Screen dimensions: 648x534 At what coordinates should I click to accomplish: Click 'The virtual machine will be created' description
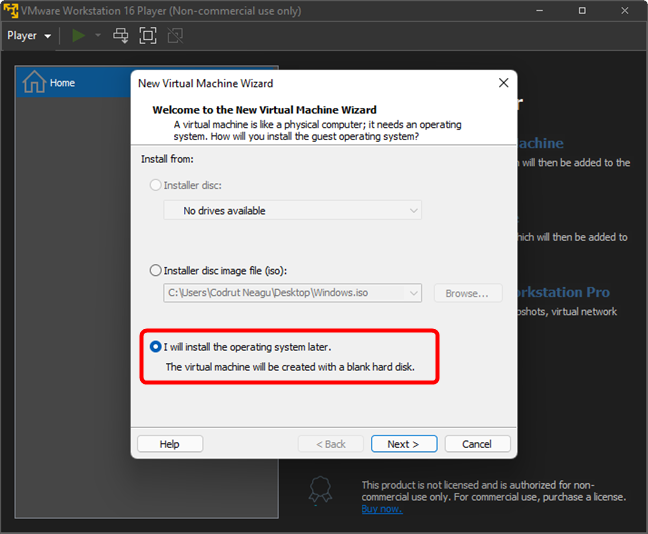click(290, 367)
